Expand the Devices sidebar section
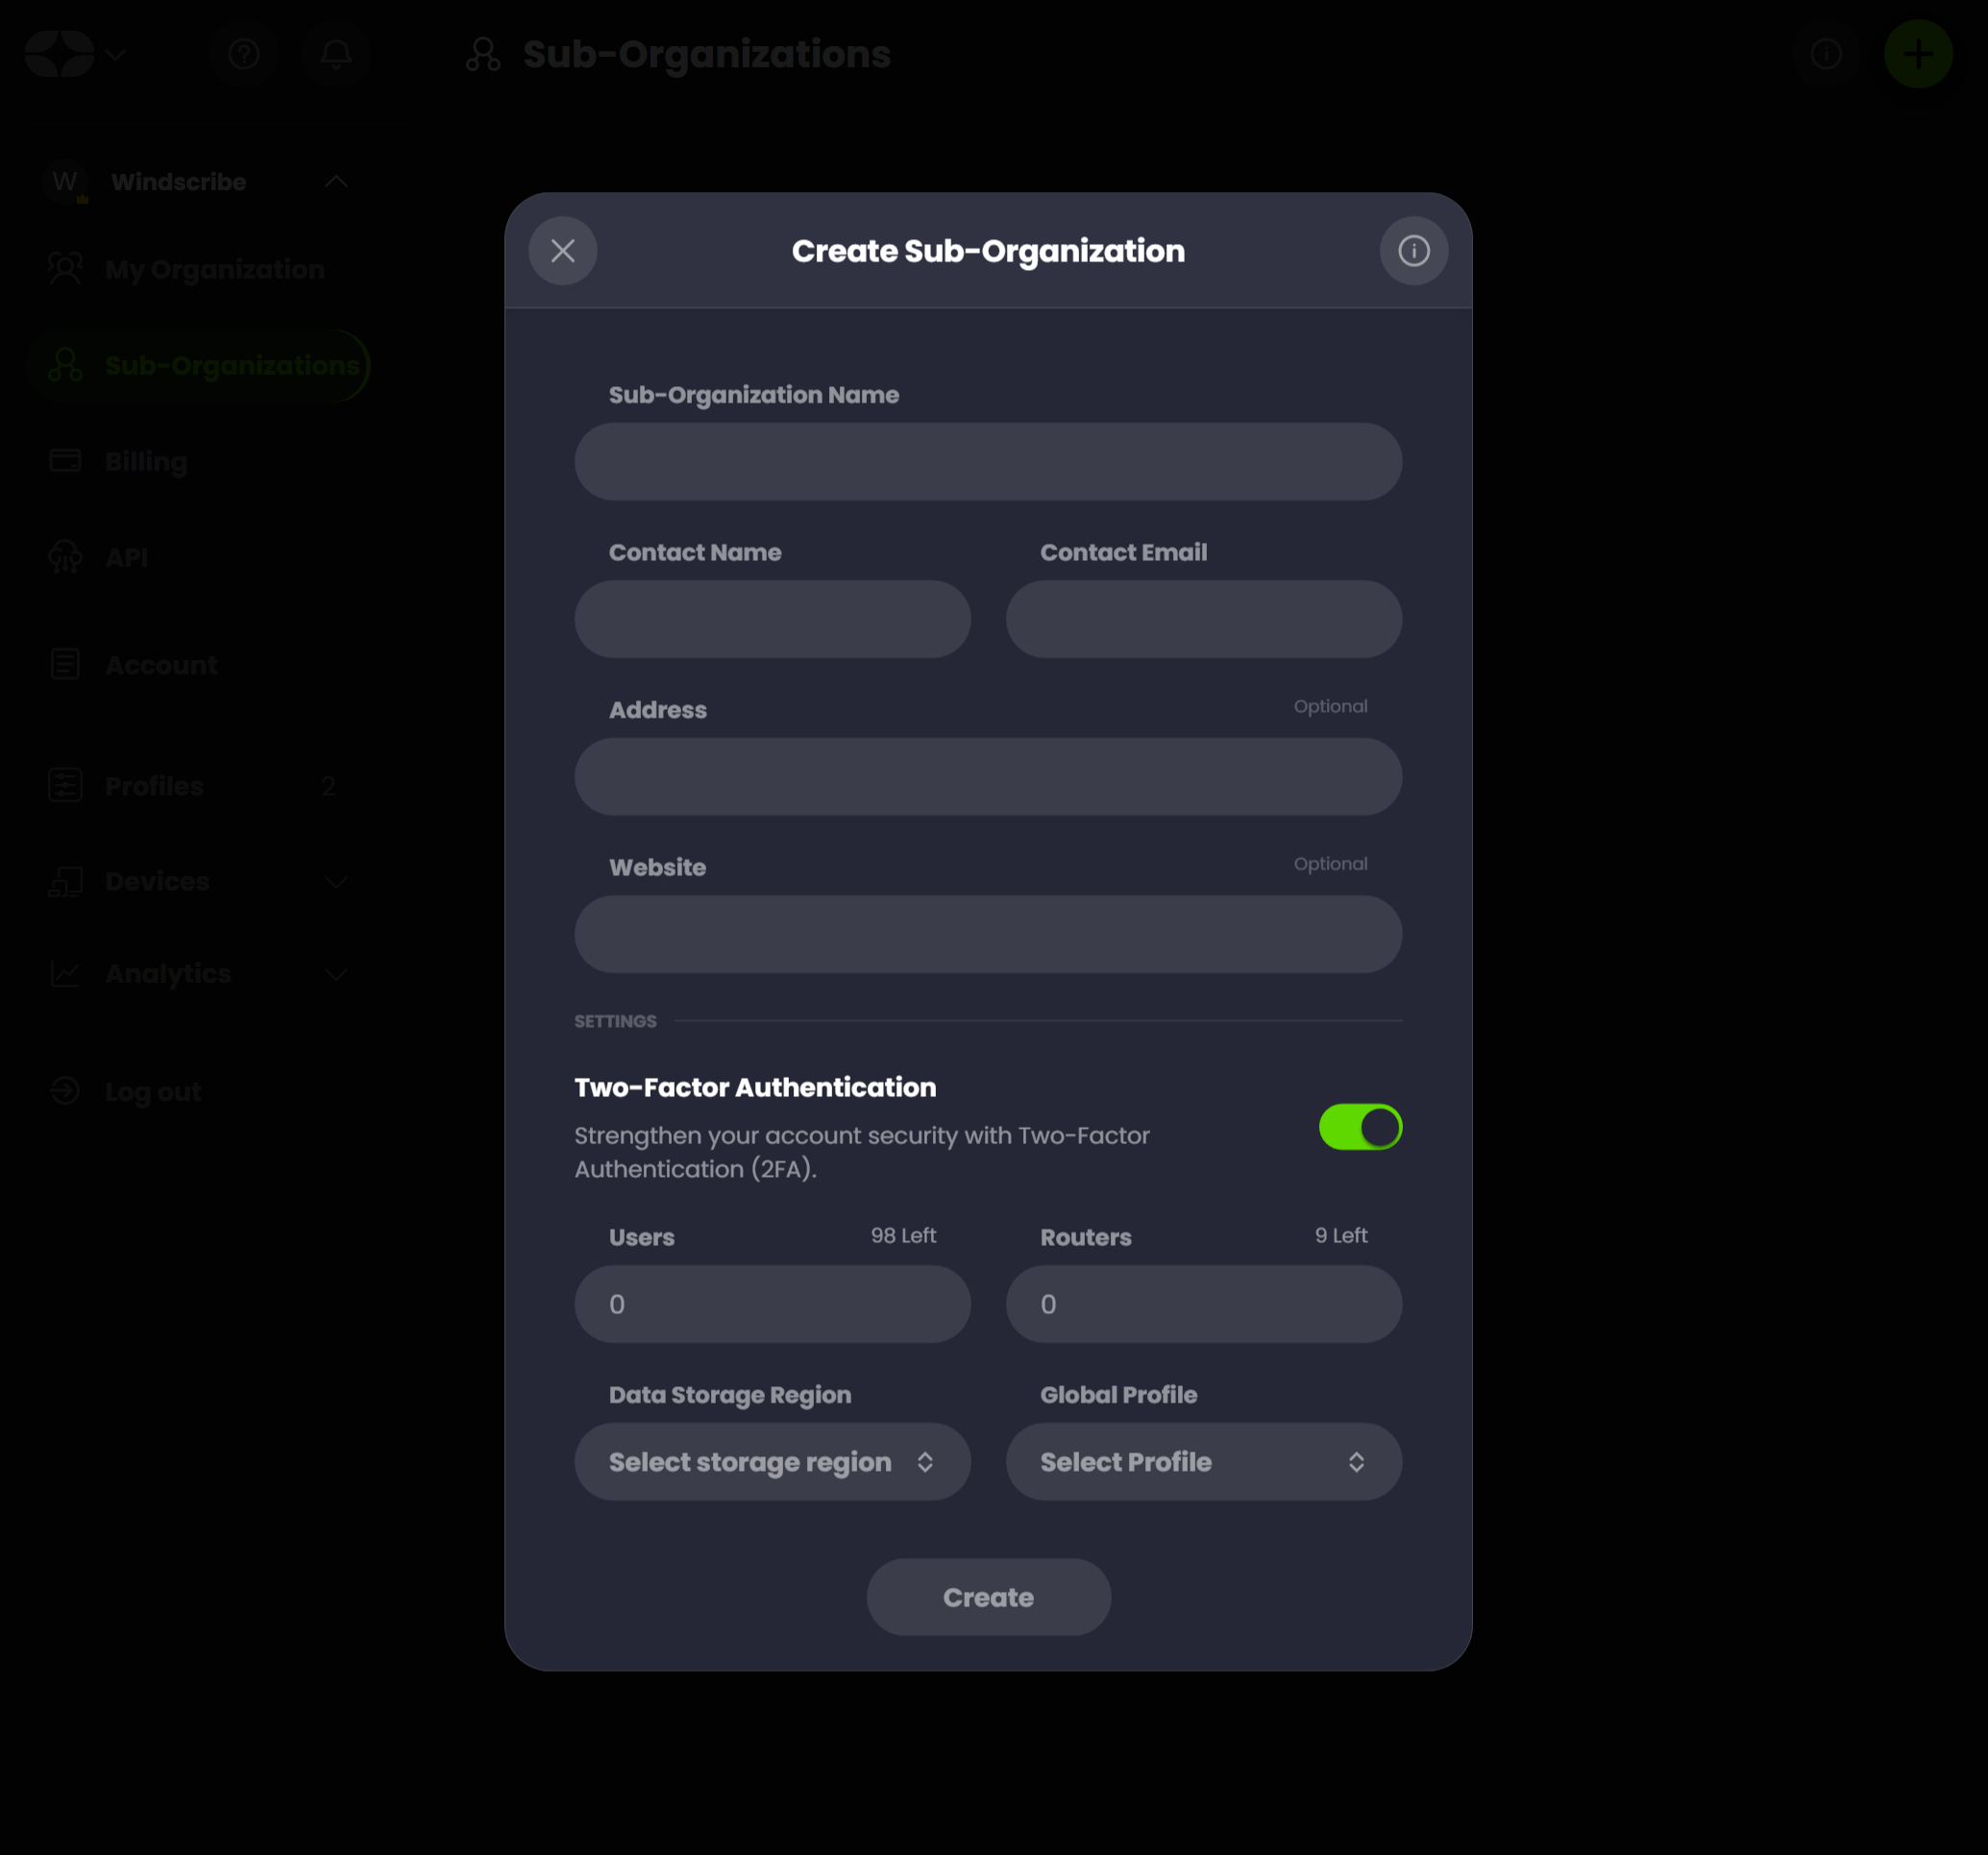1988x1855 pixels. pos(336,882)
